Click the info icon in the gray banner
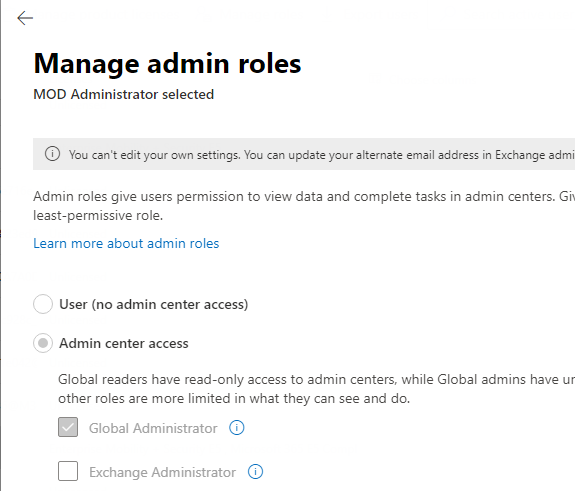This screenshot has height=491, width=575. pos(52,154)
